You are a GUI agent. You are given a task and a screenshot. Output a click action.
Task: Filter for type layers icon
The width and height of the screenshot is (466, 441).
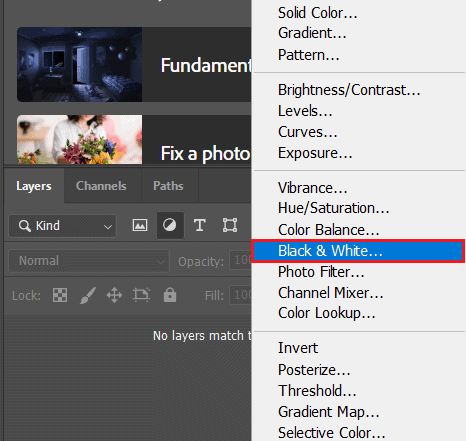199,225
